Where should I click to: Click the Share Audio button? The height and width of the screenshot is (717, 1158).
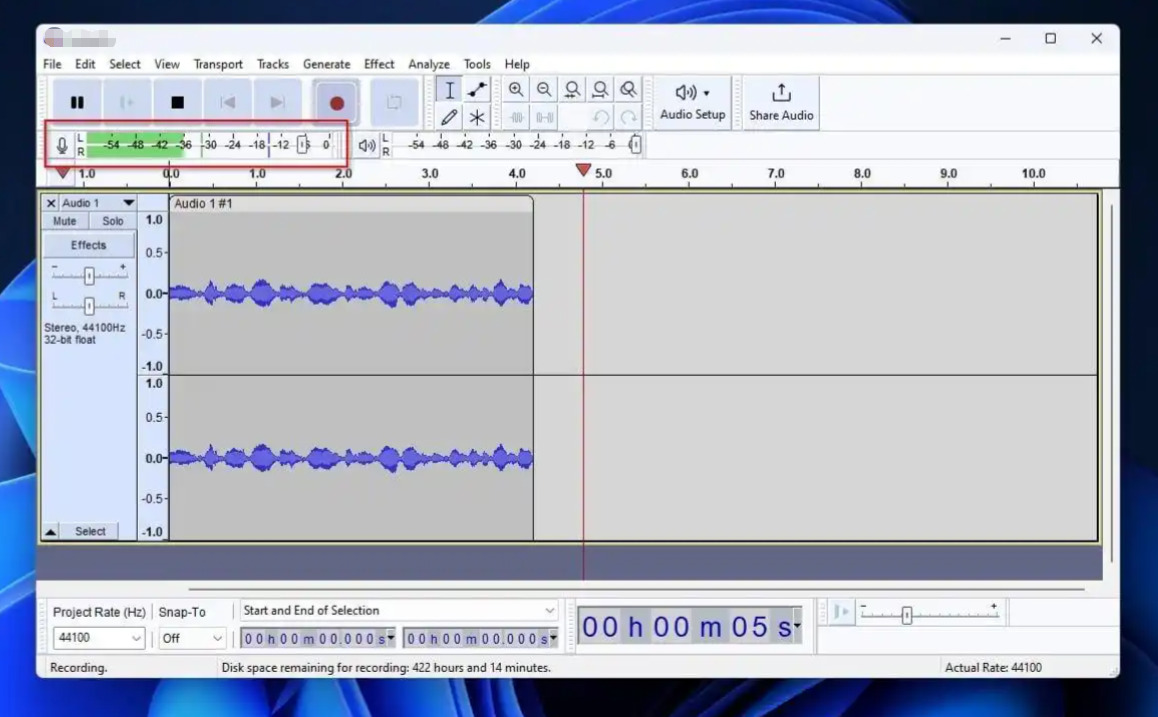[x=781, y=102]
